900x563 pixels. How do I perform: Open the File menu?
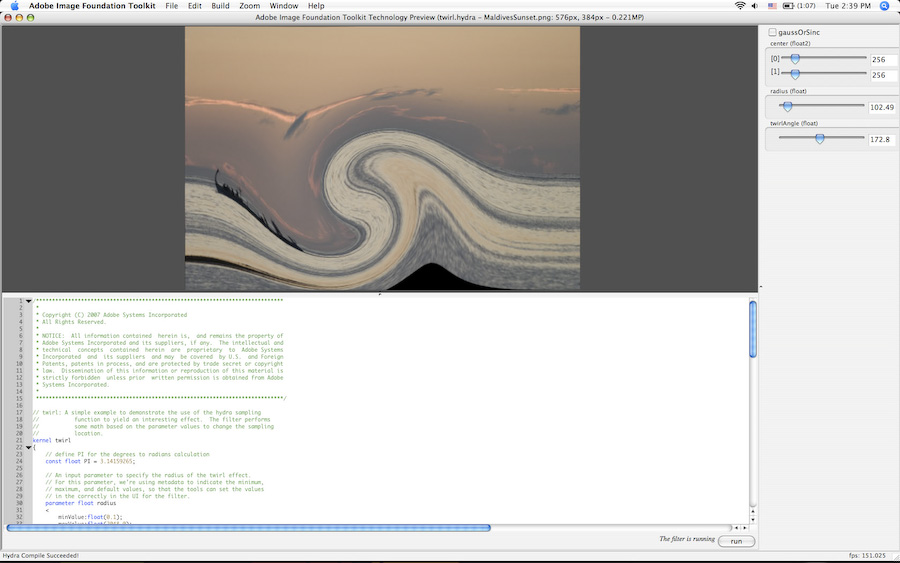pos(171,6)
